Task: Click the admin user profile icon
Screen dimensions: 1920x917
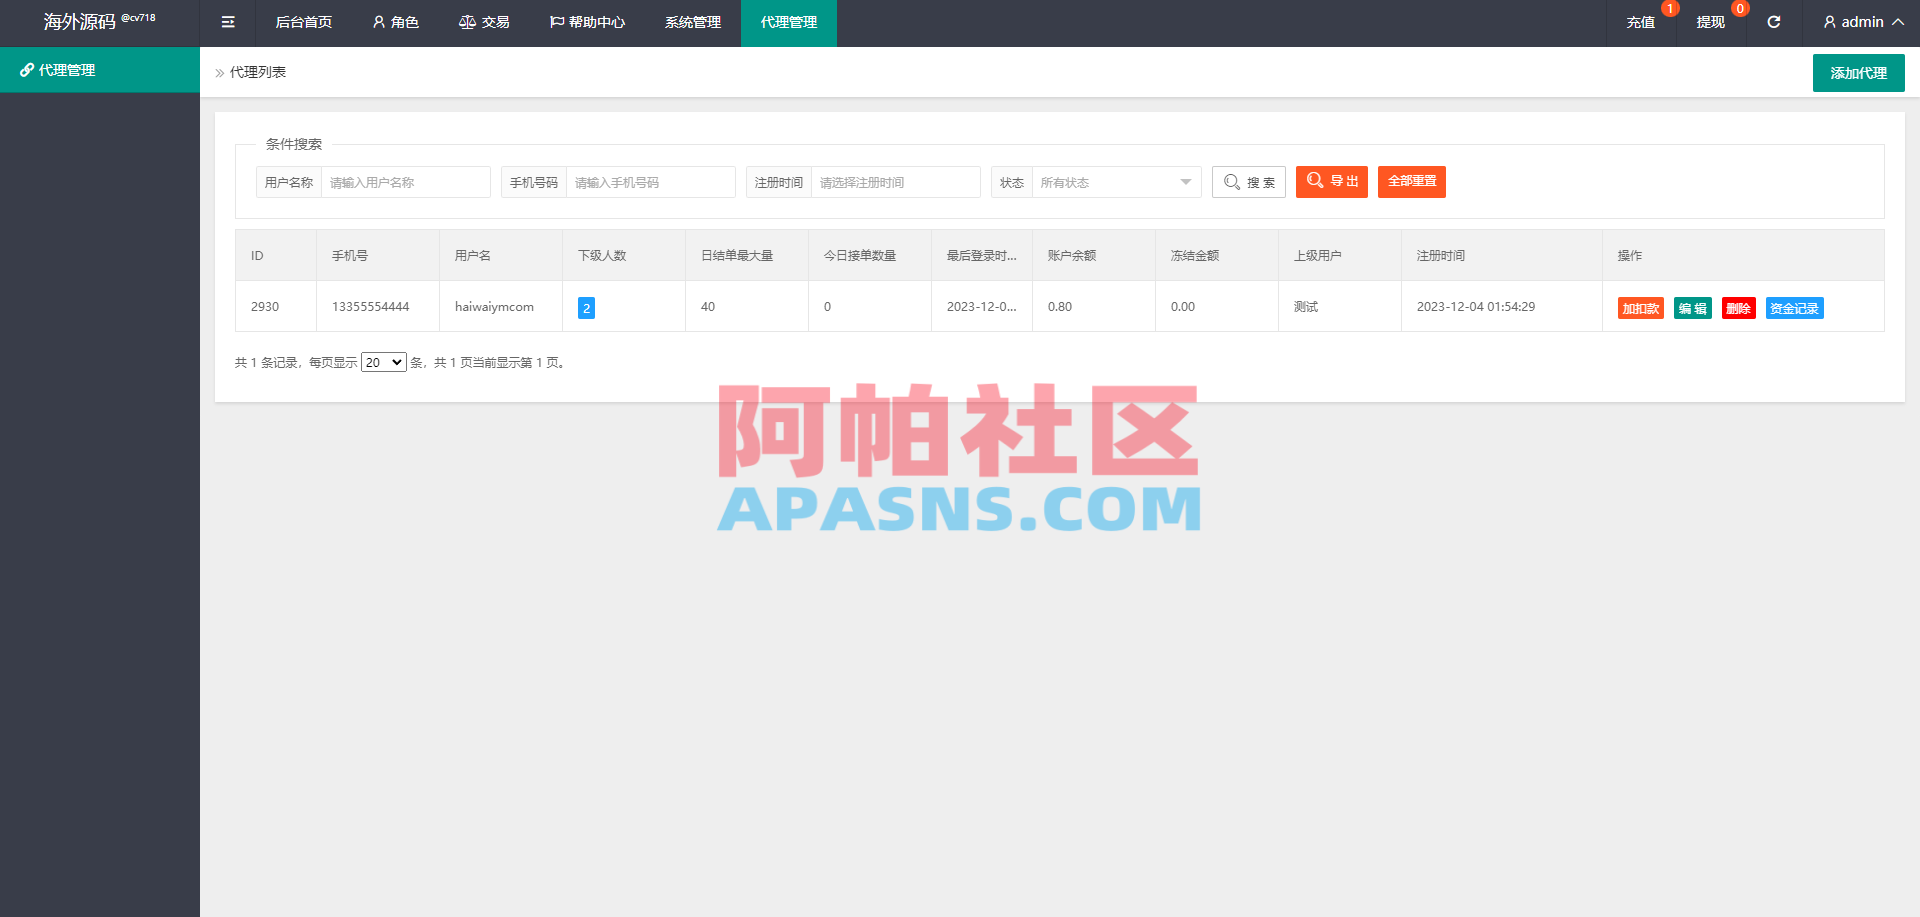Action: point(1829,22)
